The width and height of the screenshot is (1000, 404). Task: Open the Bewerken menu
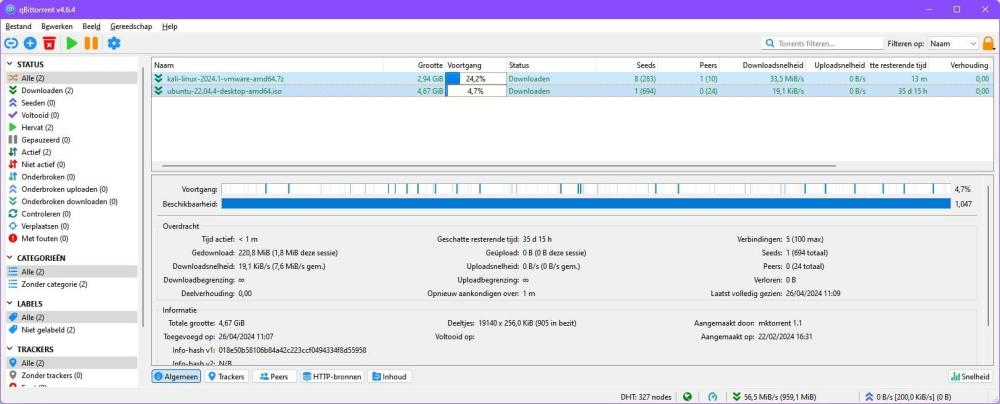[x=57, y=27]
